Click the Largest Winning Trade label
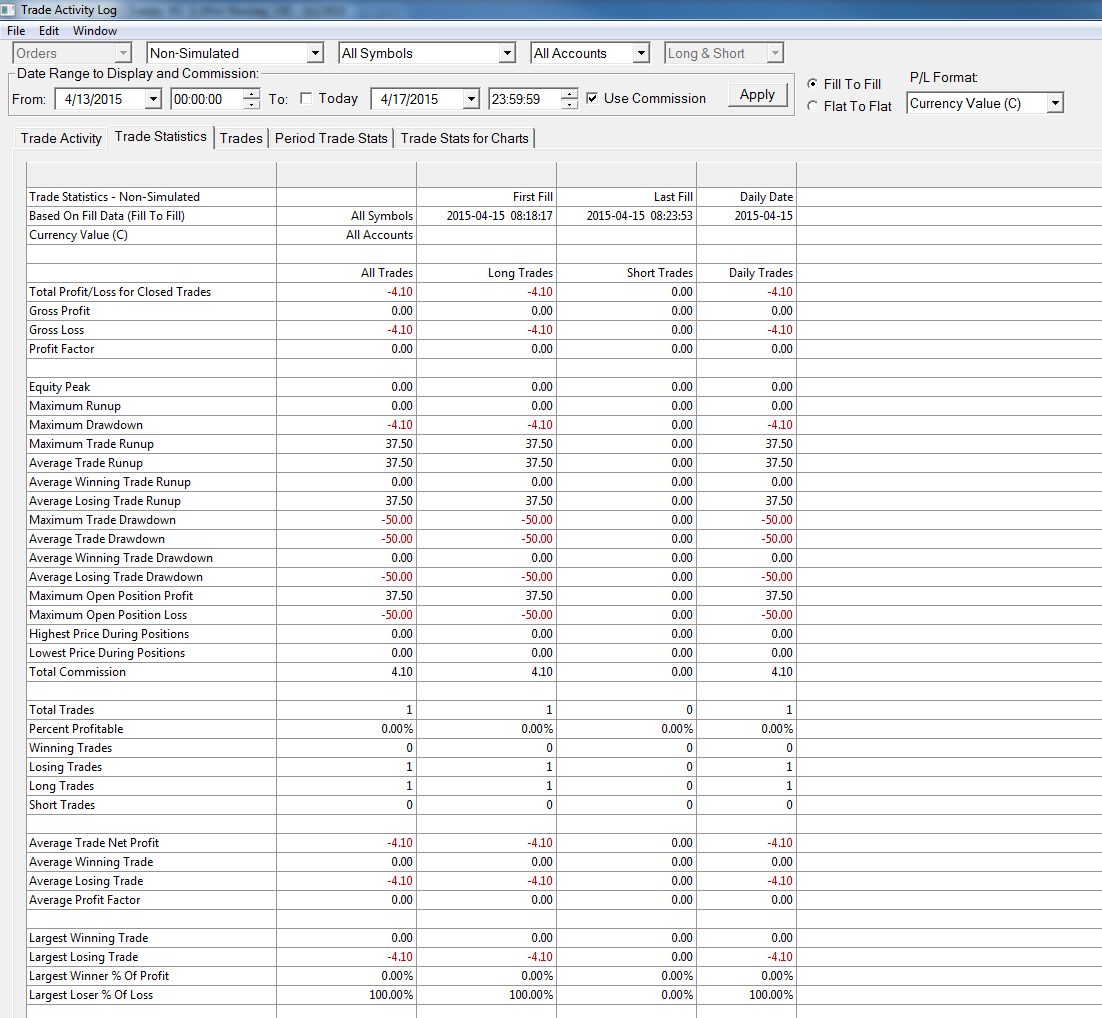Viewport: 1102px width, 1018px height. point(89,938)
